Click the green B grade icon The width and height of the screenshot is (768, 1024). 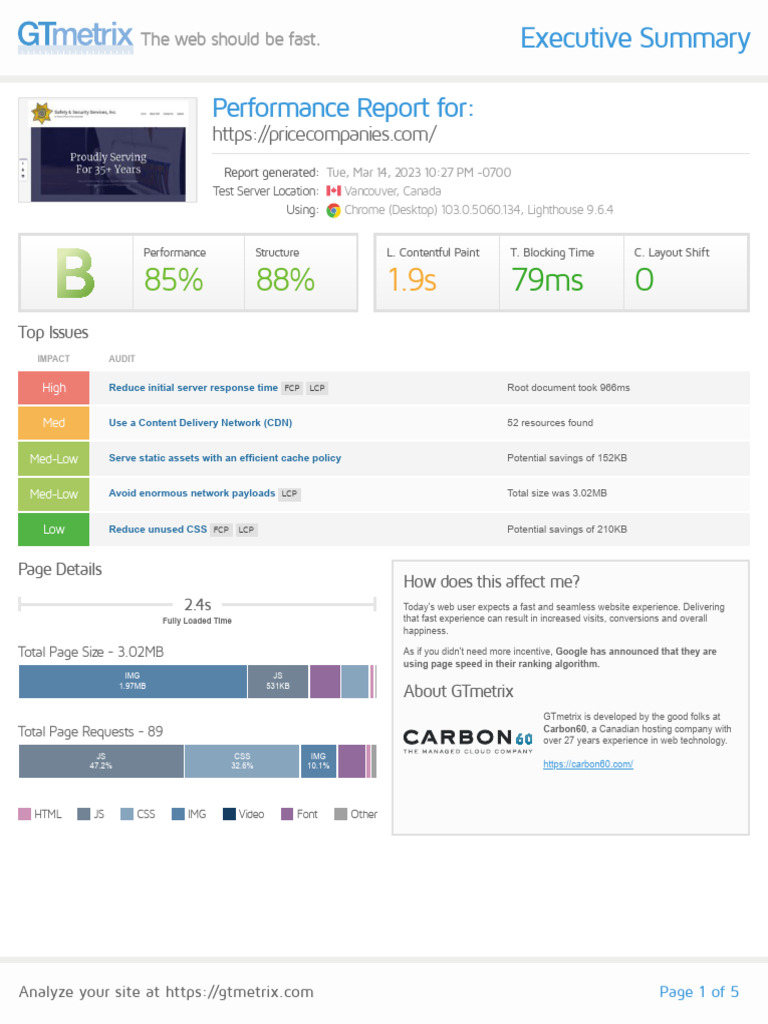point(76,273)
